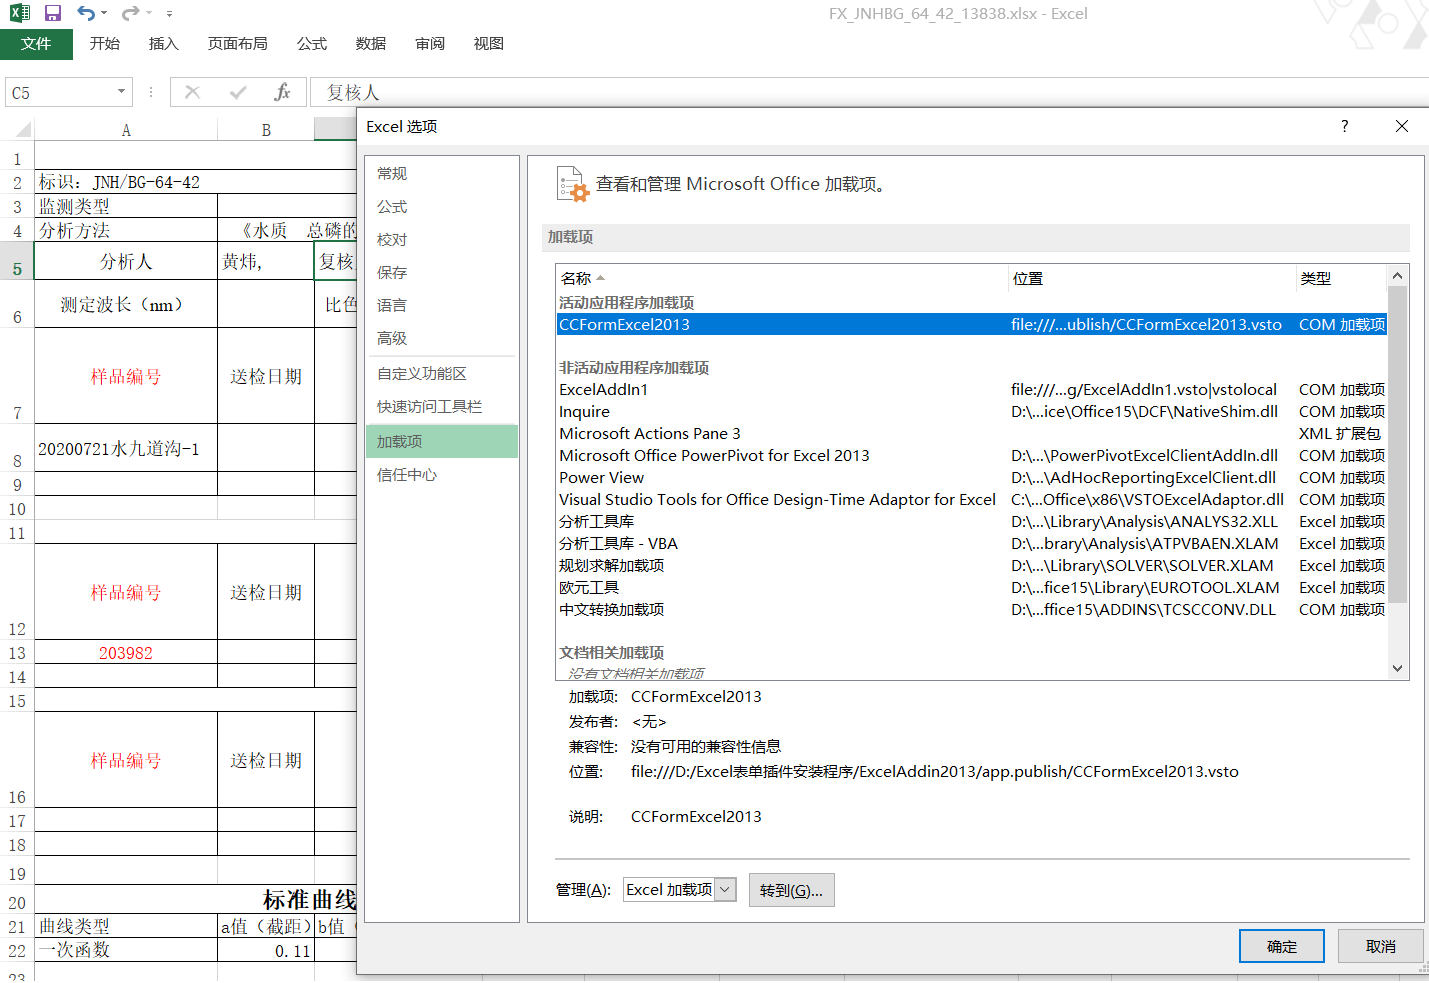Switch to the 页面布局 ribbon tab
The width and height of the screenshot is (1429, 983).
click(x=238, y=44)
